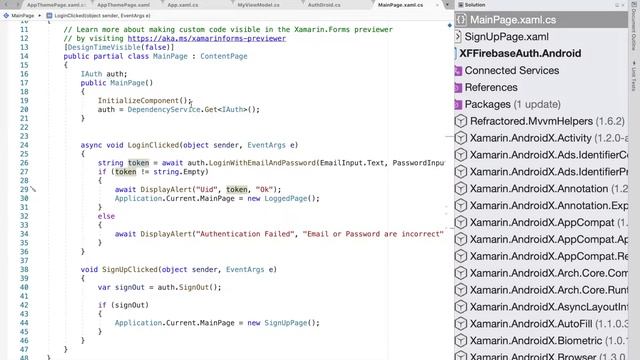Click the "SignUpClicked" method name on line 38
640x360 pixels.
[x=130, y=269]
